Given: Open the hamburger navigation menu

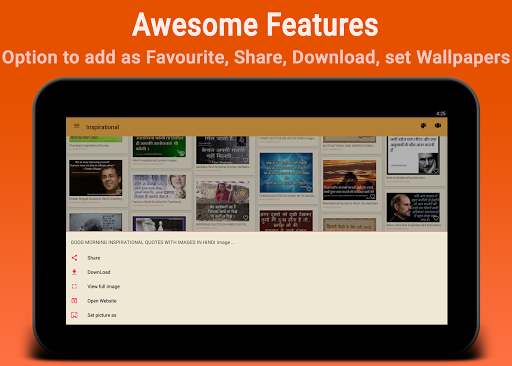Looking at the screenshot, I should pyautogui.click(x=77, y=126).
